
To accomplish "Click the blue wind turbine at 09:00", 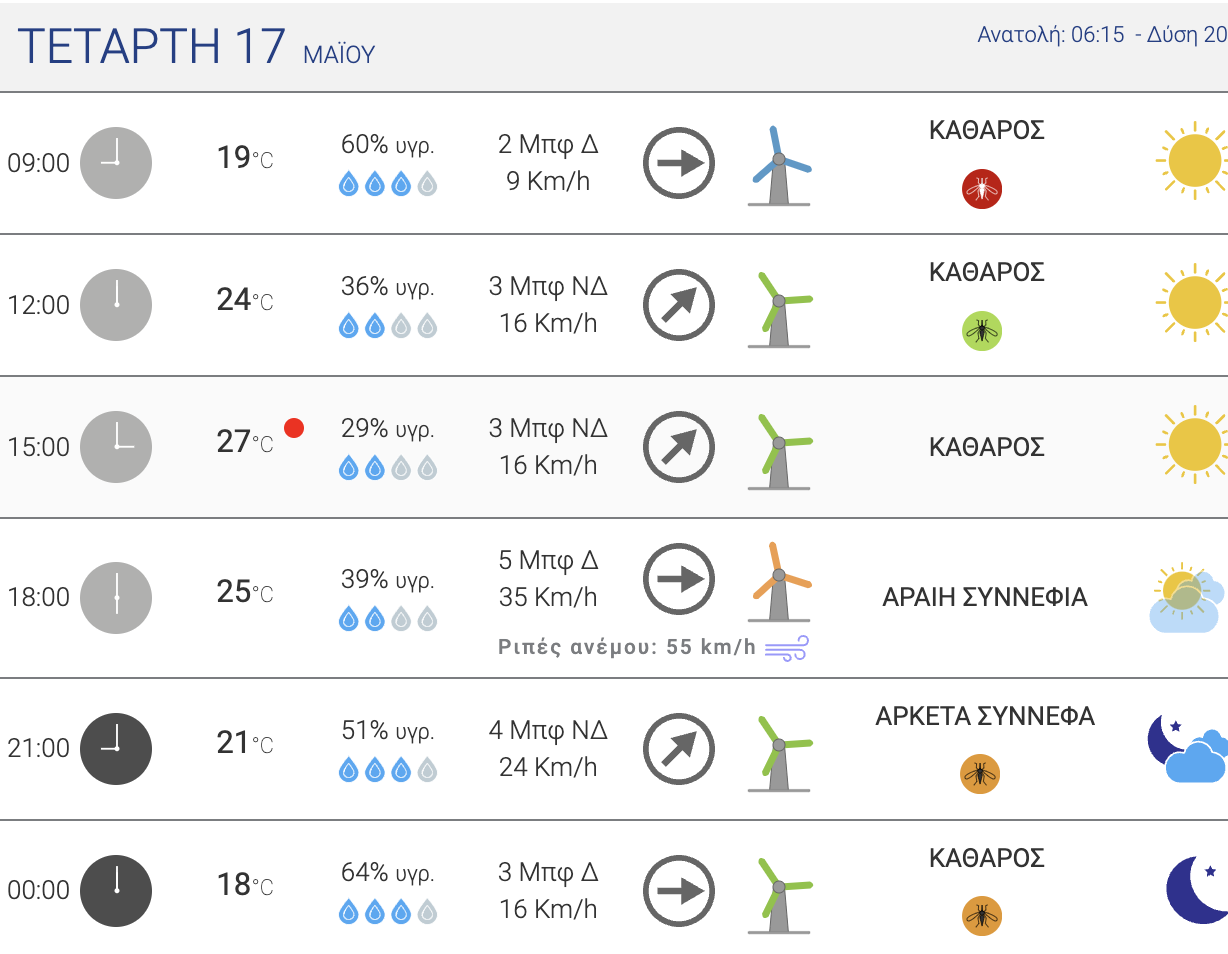I will tap(779, 166).
